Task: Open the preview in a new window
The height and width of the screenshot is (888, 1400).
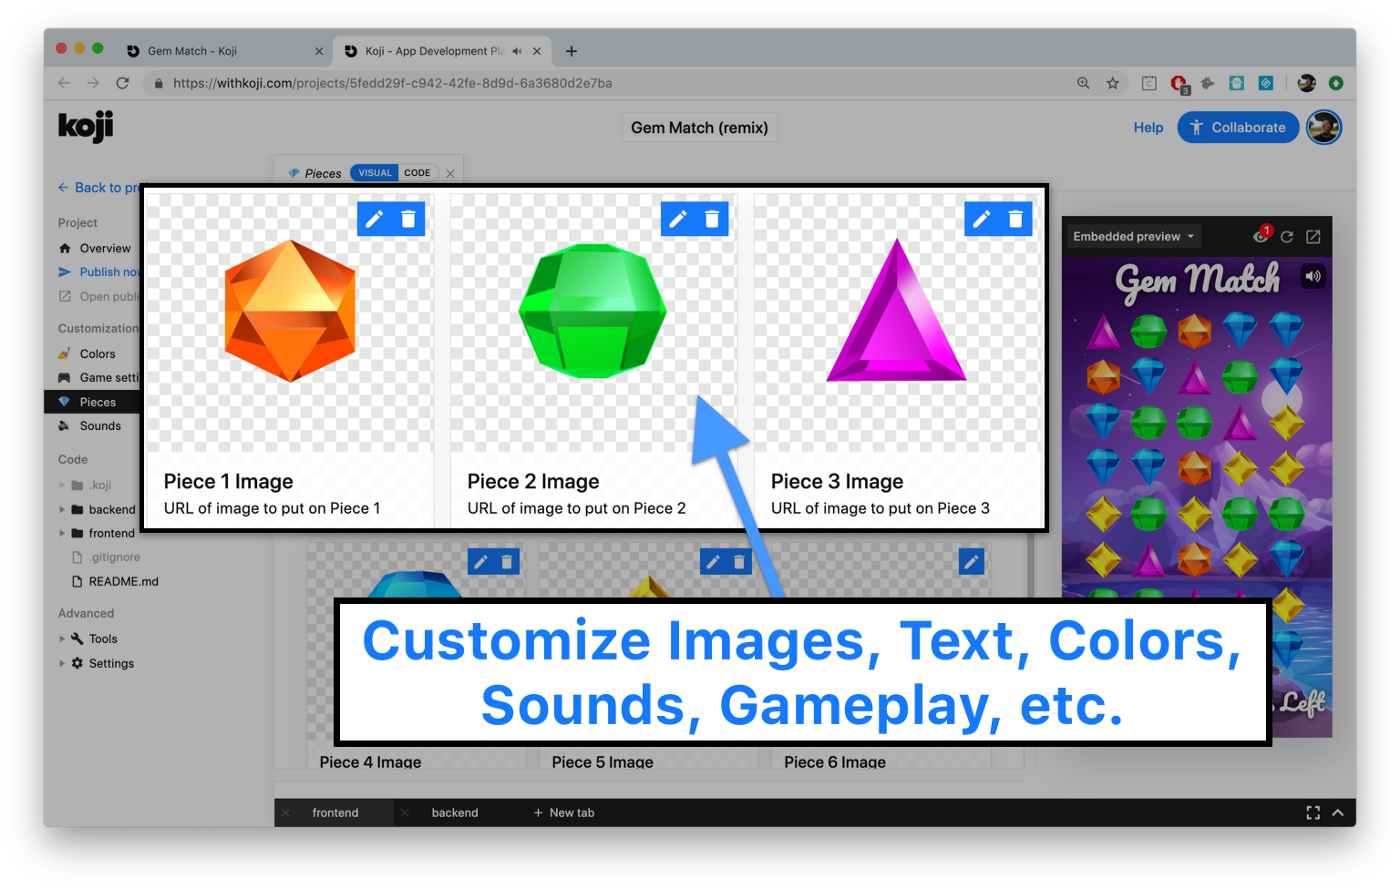Action: (1314, 237)
